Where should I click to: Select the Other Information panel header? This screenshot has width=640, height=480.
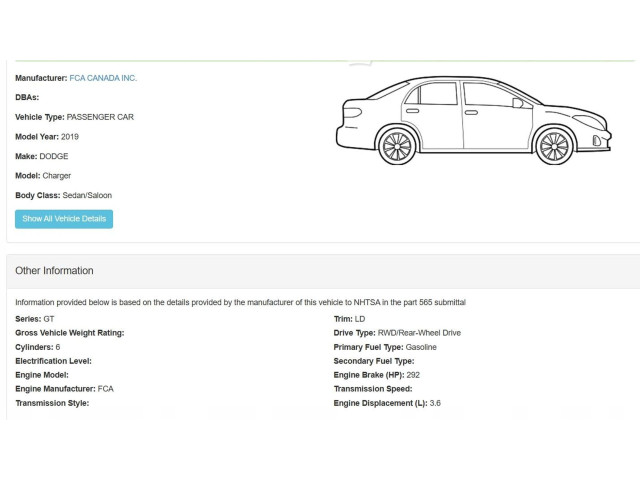[x=54, y=271]
